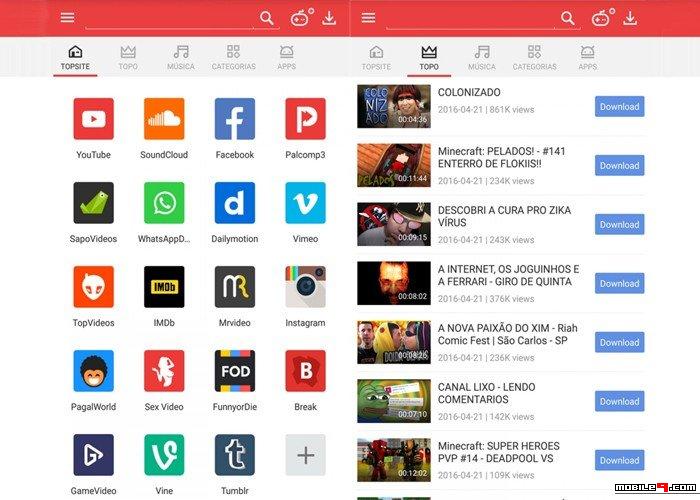Open the CANAL LIXO video thumbnail
This screenshot has height=500, width=700.
[394, 401]
